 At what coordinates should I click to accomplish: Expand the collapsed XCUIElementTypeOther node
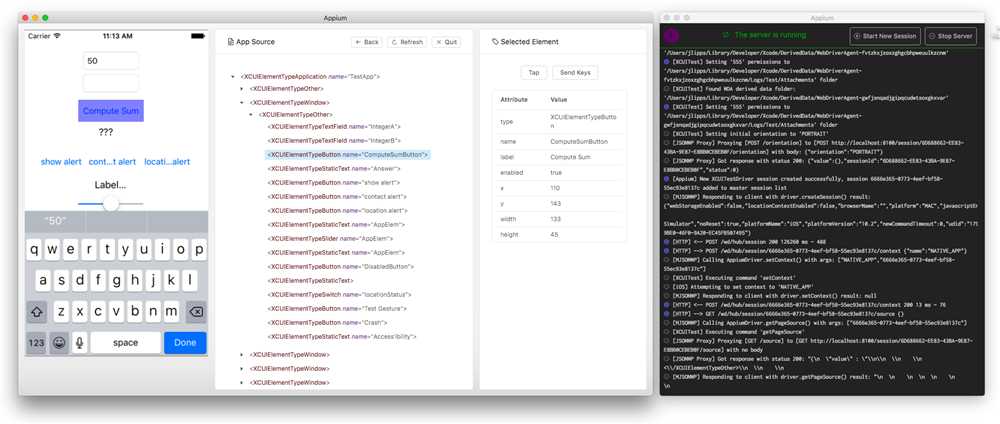(241, 89)
